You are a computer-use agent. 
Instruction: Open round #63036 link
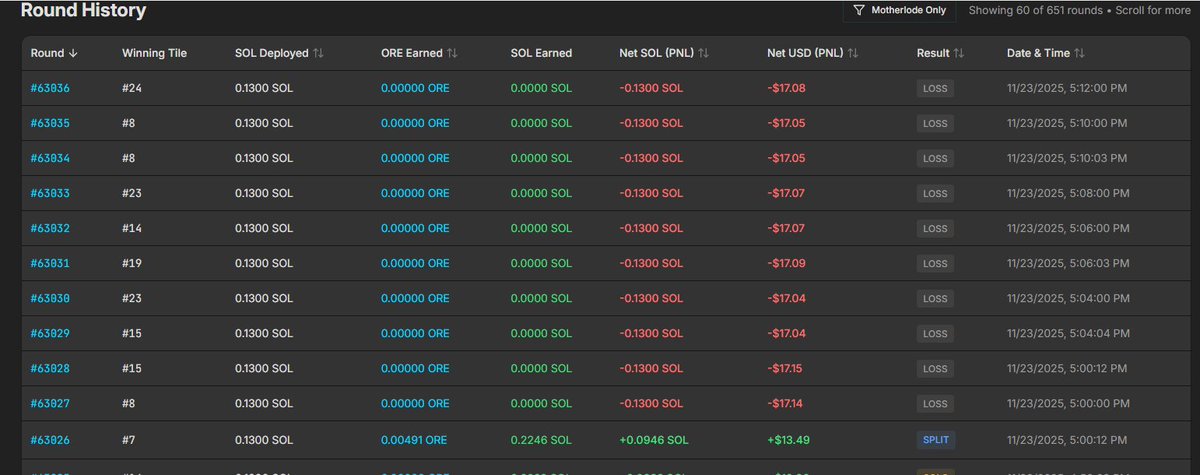coord(50,88)
